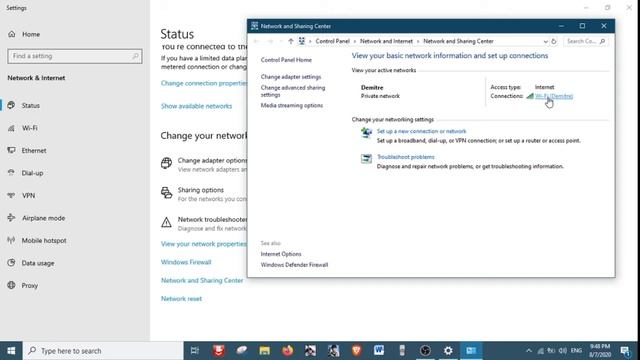Click the Network and Internet breadcrumb
This screenshot has height=360, width=640.
(x=386, y=41)
